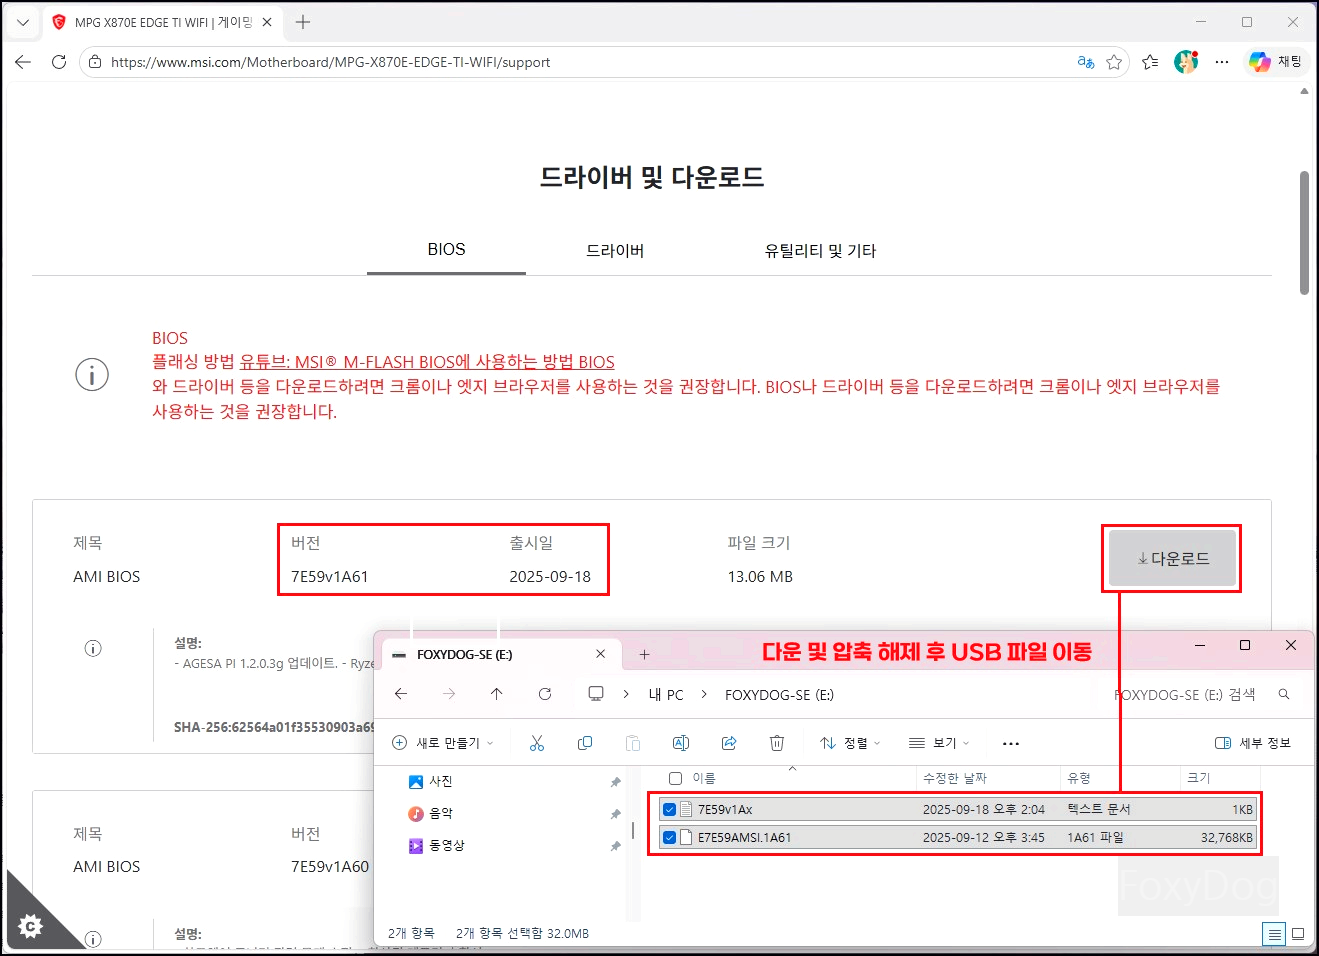The height and width of the screenshot is (956, 1319).
Task: Select 사진 in Explorer sidebar
Action: click(430, 781)
